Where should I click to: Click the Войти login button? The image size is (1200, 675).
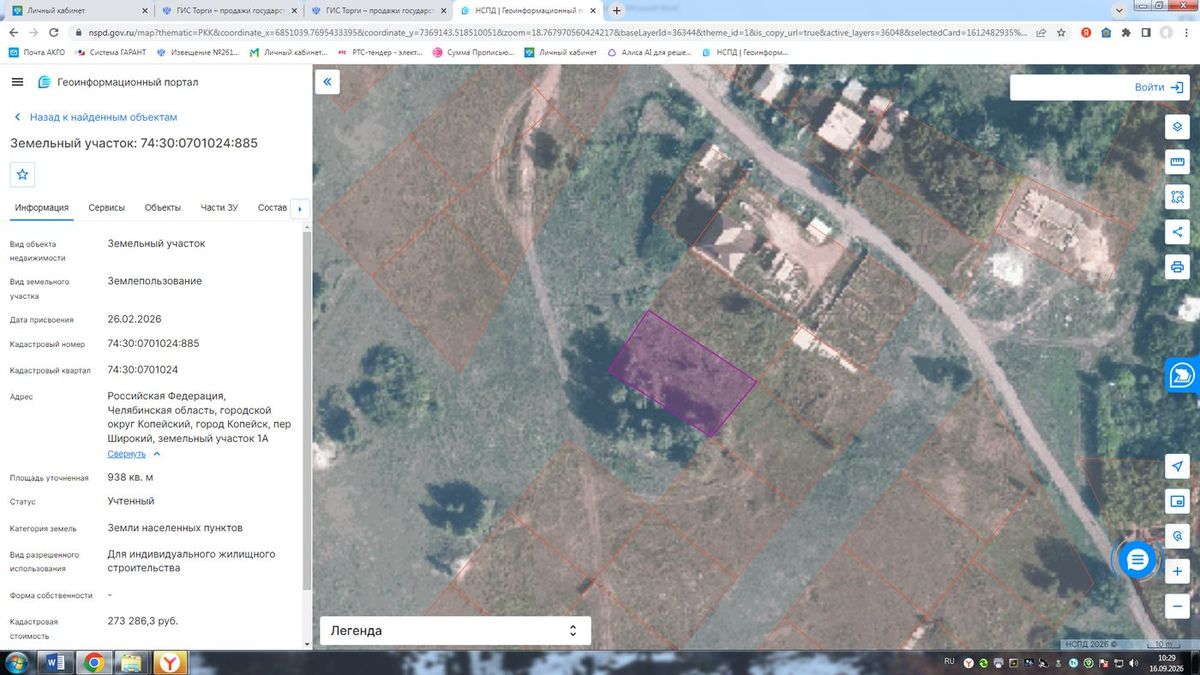(x=1159, y=87)
